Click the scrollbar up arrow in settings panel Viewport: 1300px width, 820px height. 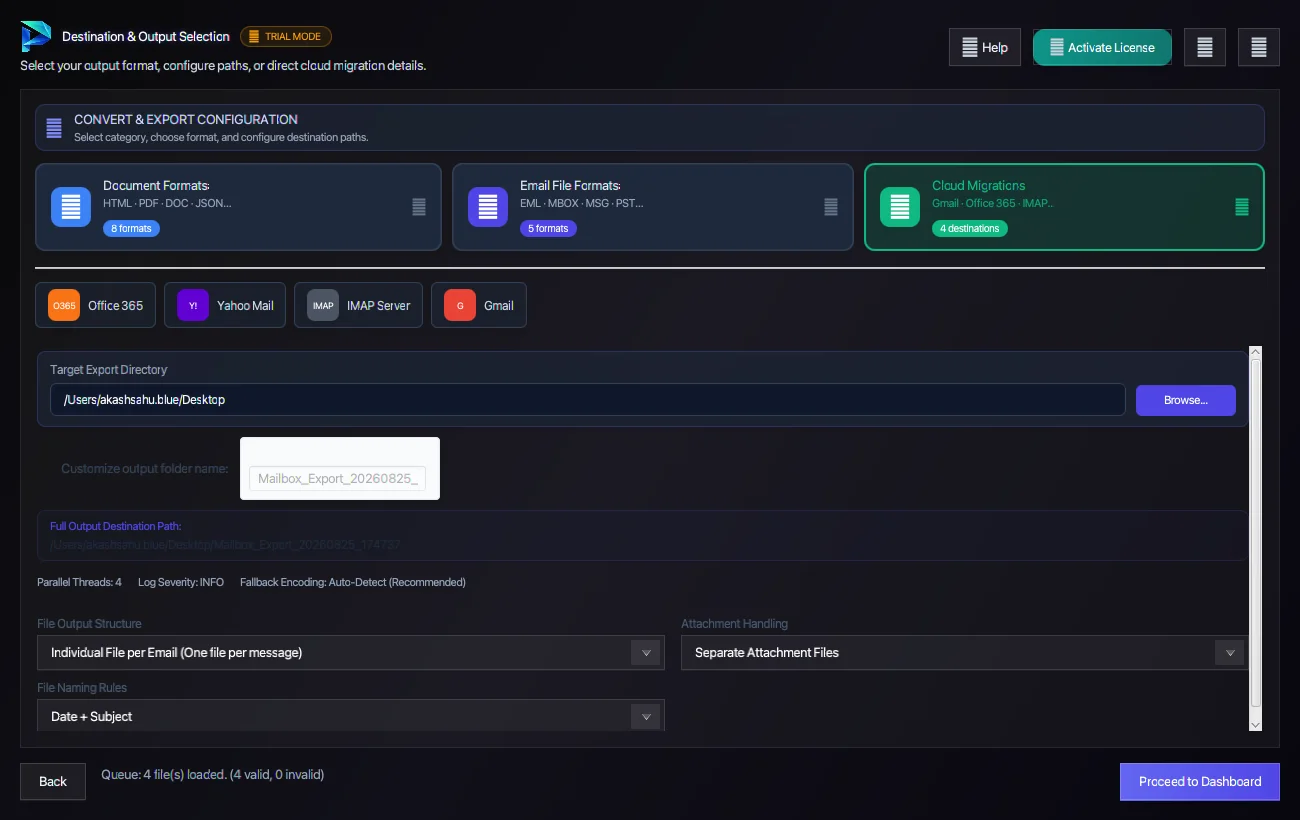coord(1256,353)
